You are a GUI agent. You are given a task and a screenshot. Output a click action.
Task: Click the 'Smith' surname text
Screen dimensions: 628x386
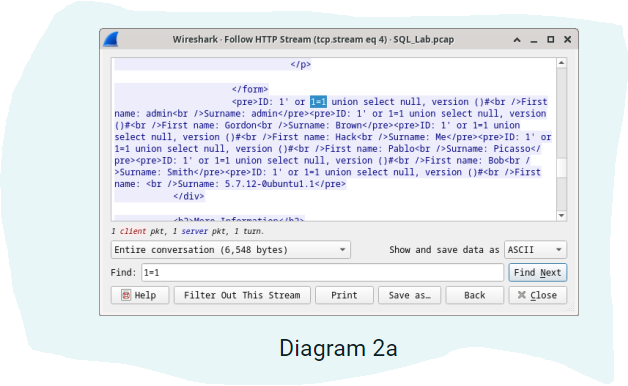tap(180, 173)
